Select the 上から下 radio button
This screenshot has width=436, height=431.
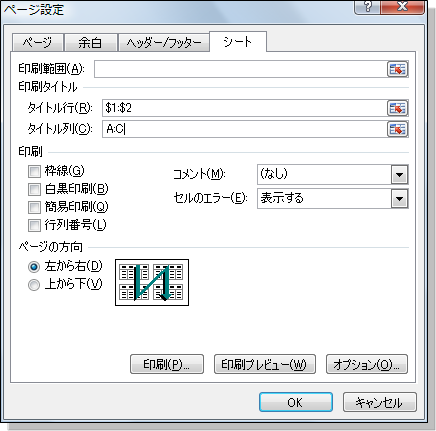coord(34,285)
